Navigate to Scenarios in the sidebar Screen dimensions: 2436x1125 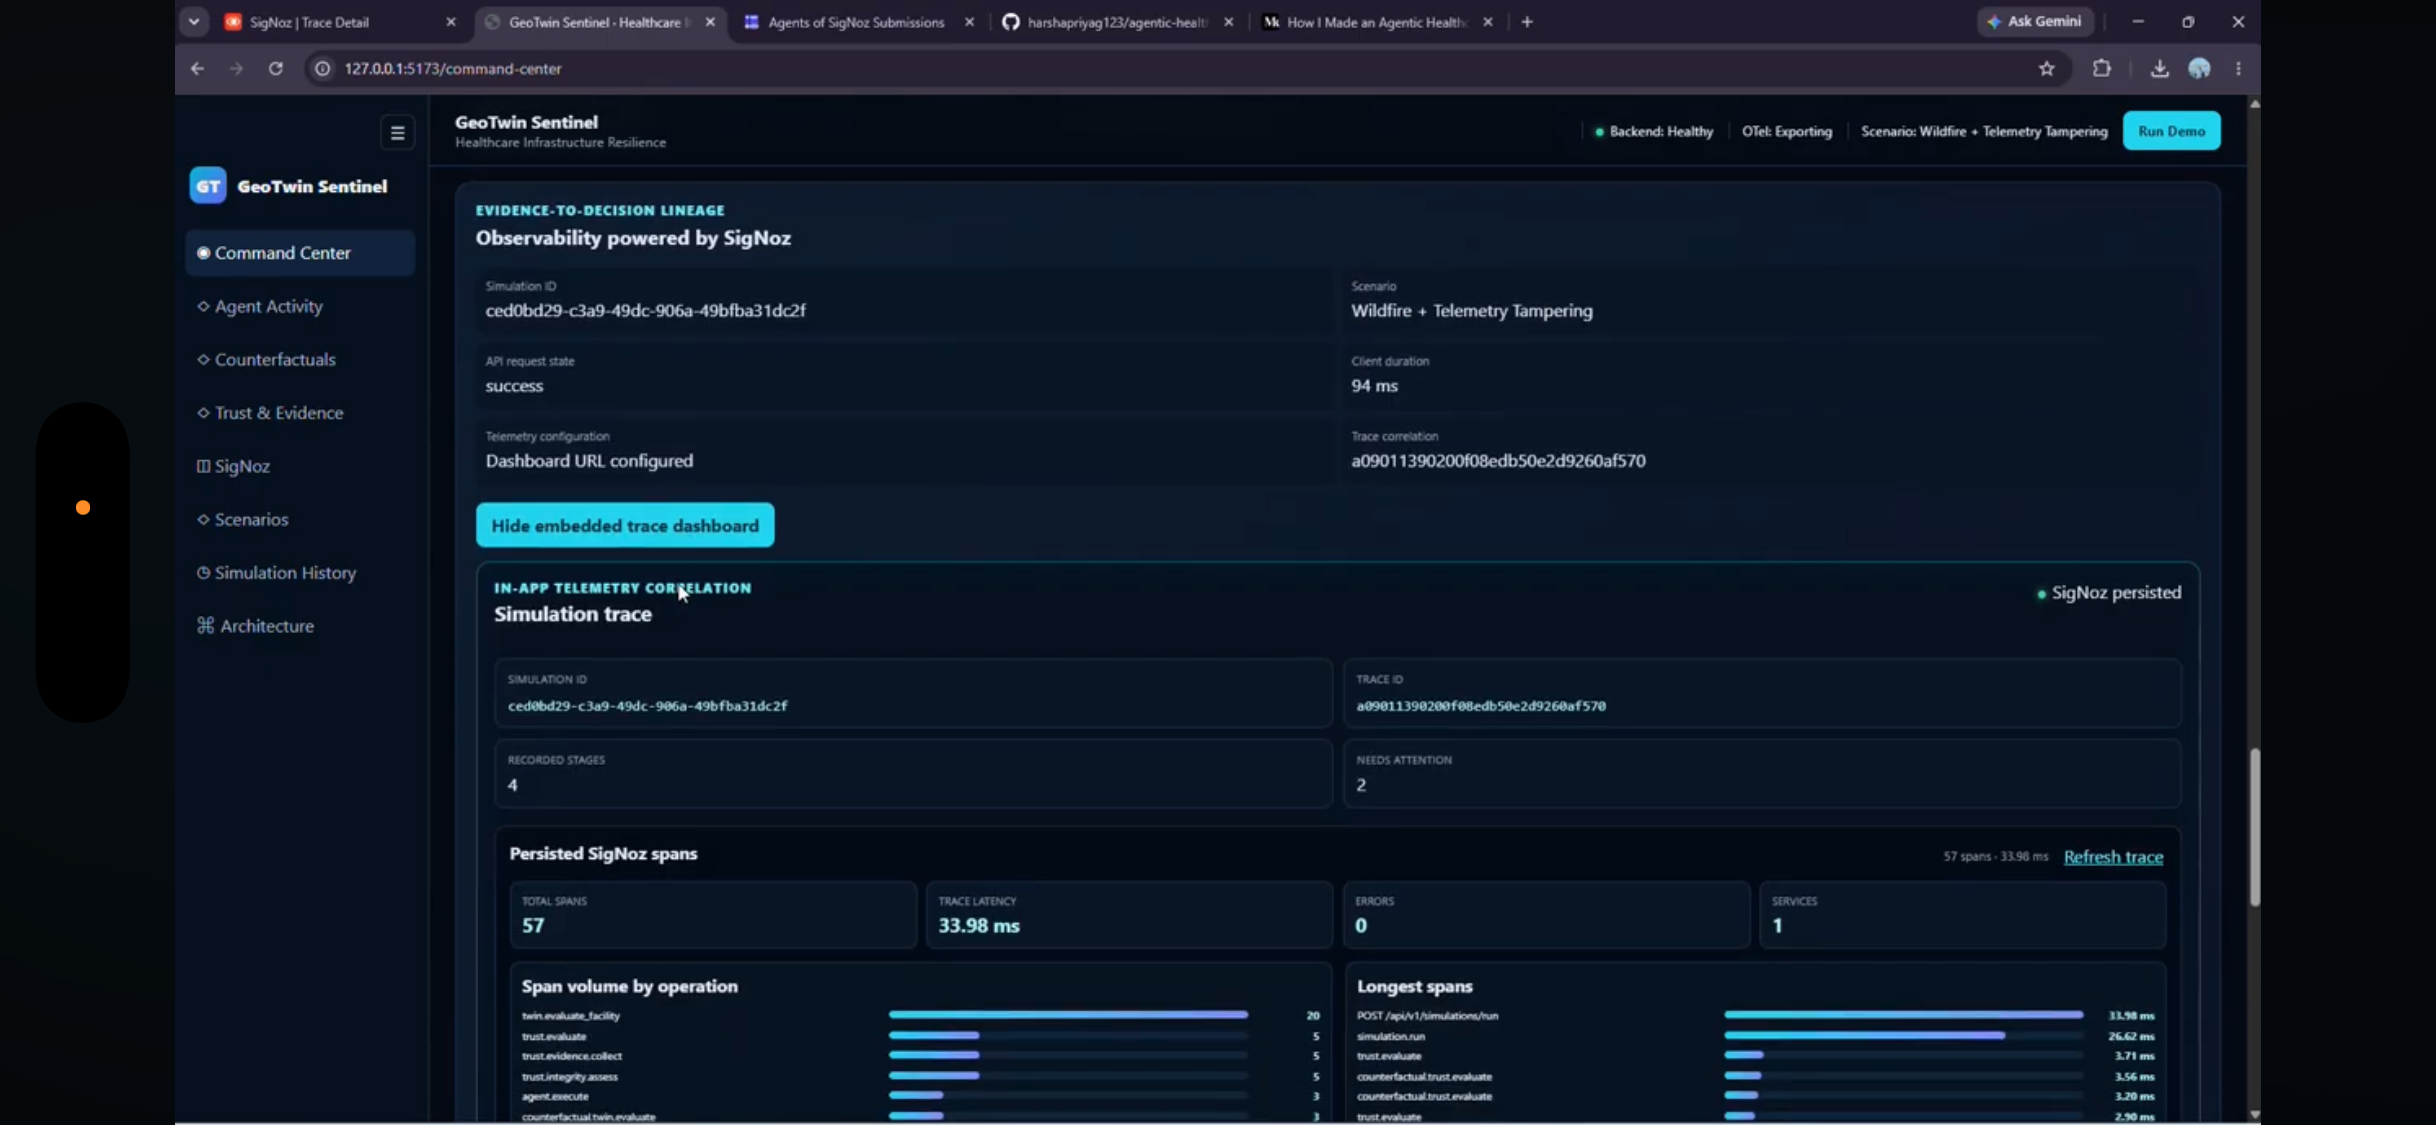coord(300,519)
